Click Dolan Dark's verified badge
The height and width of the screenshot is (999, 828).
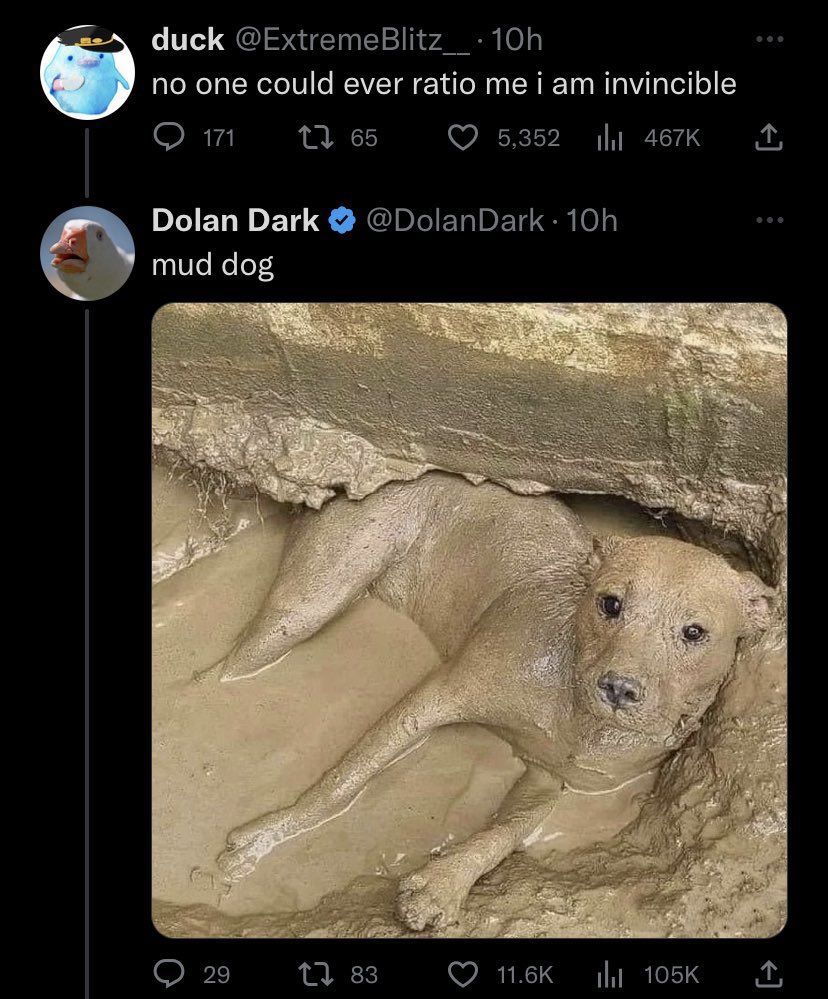(x=342, y=221)
